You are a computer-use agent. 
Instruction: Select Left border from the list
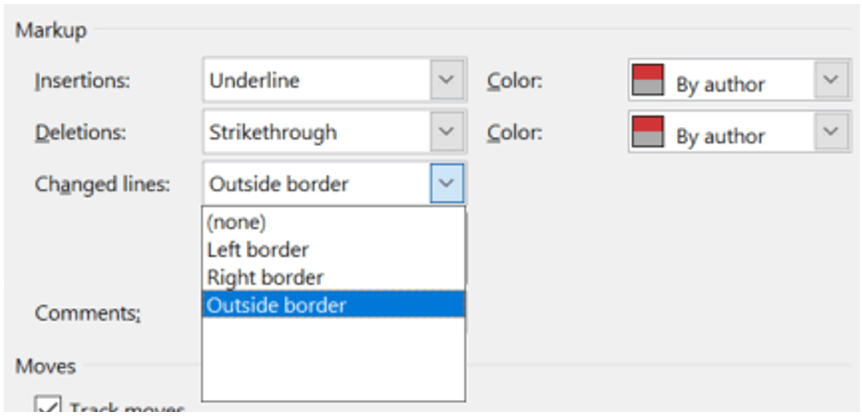click(x=258, y=250)
